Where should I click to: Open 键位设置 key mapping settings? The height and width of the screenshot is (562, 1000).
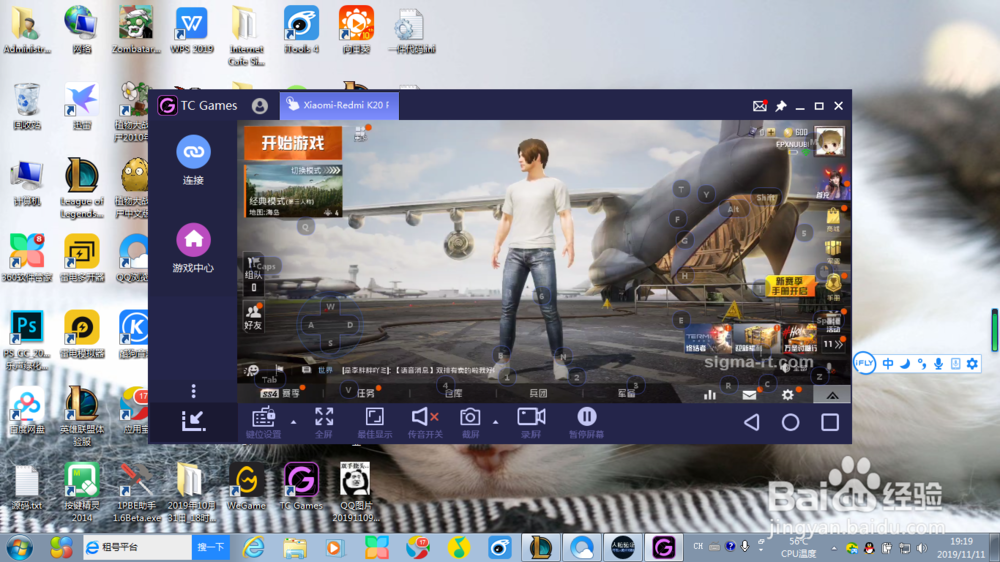click(x=263, y=422)
